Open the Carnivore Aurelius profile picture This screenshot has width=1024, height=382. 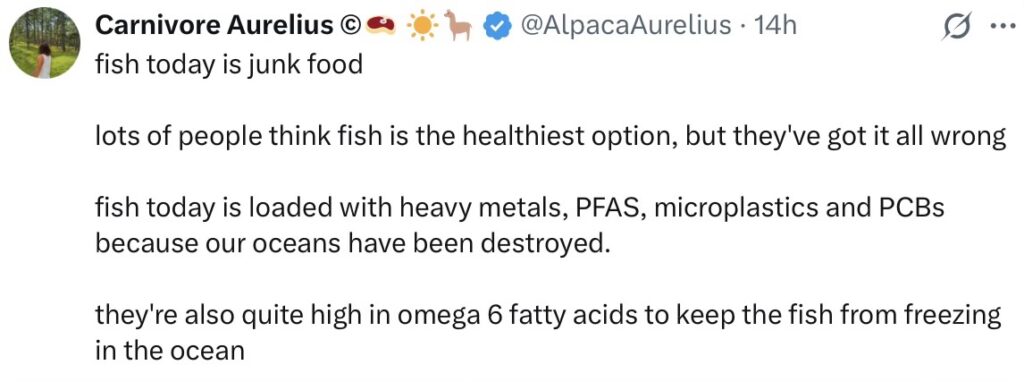point(45,43)
